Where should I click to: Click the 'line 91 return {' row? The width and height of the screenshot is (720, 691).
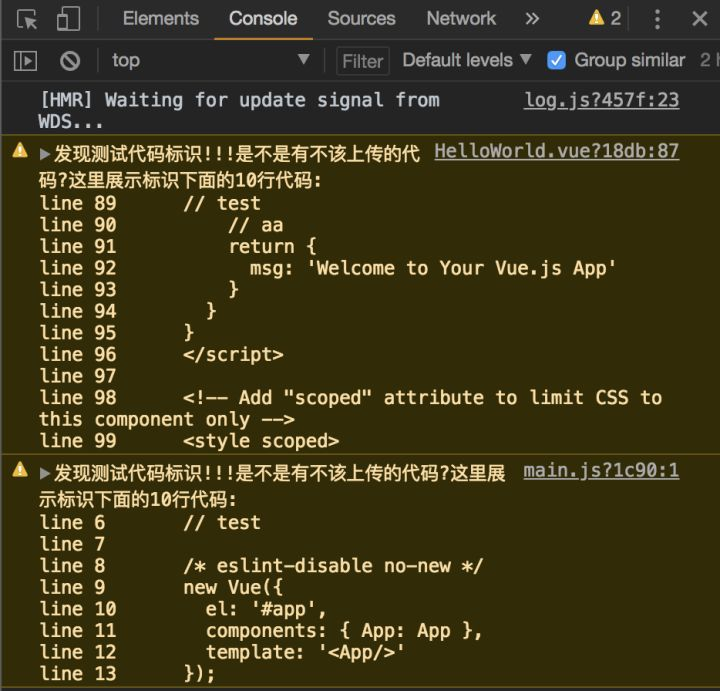178,247
